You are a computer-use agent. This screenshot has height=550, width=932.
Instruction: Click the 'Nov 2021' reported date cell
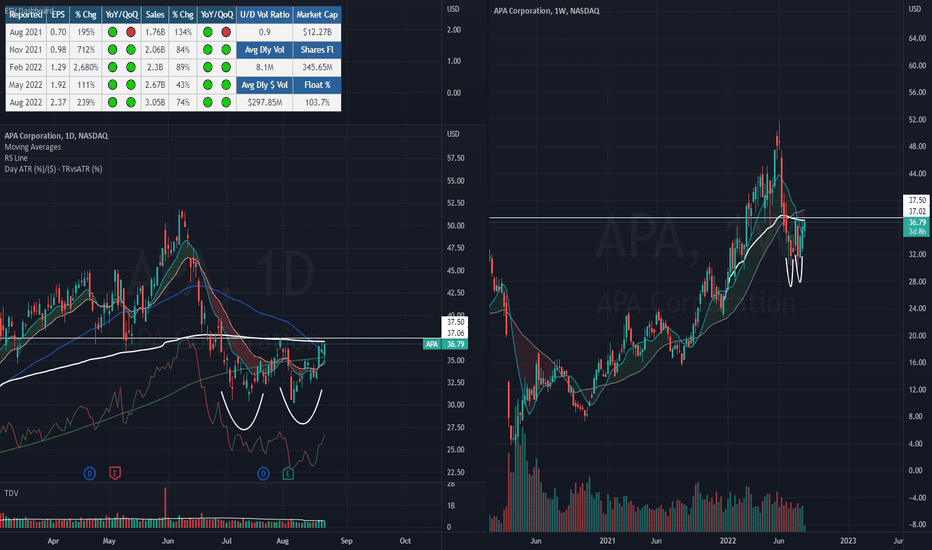coord(26,50)
